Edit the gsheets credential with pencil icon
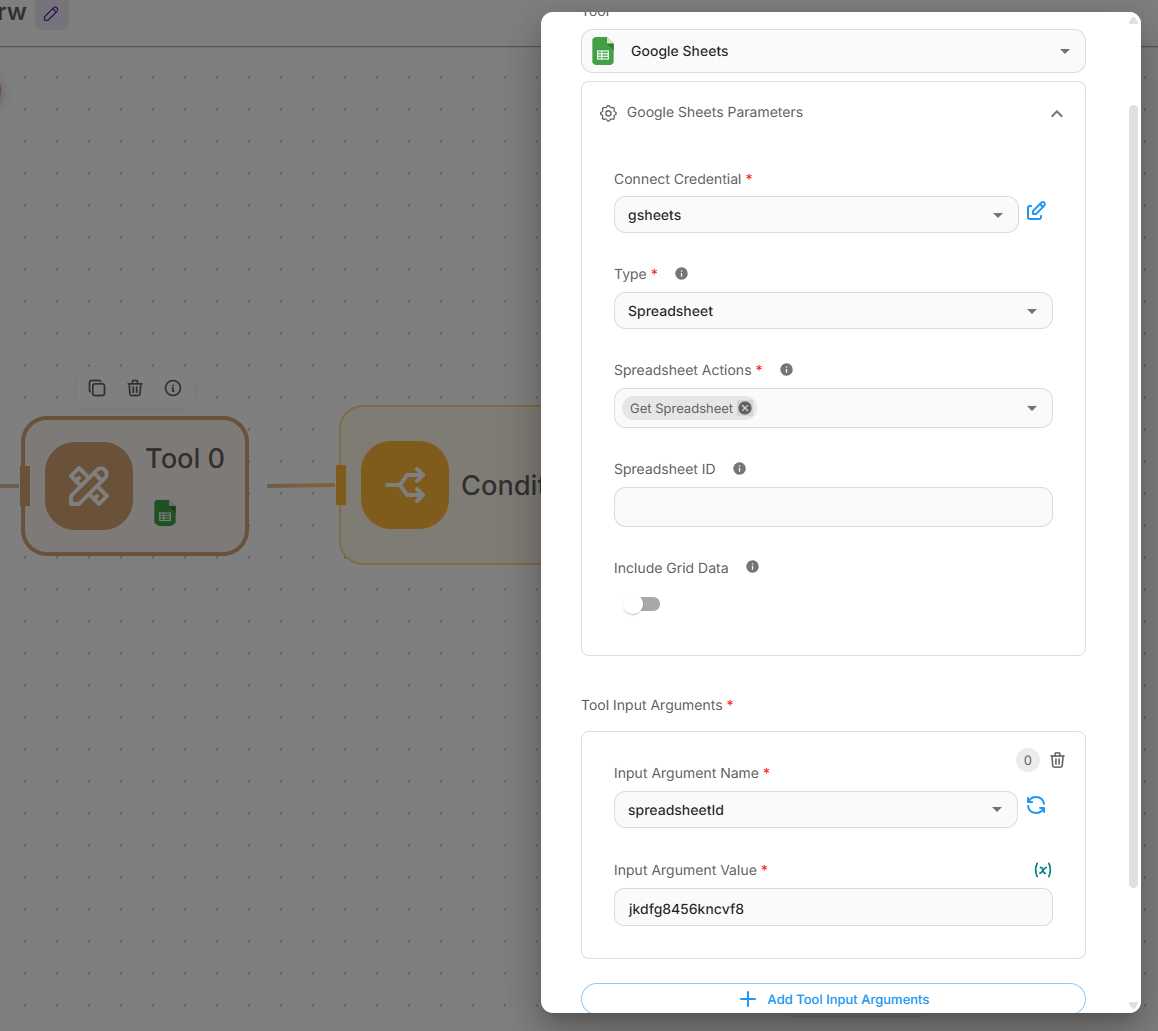Screen dimensions: 1158x1031 click(x=1036, y=211)
